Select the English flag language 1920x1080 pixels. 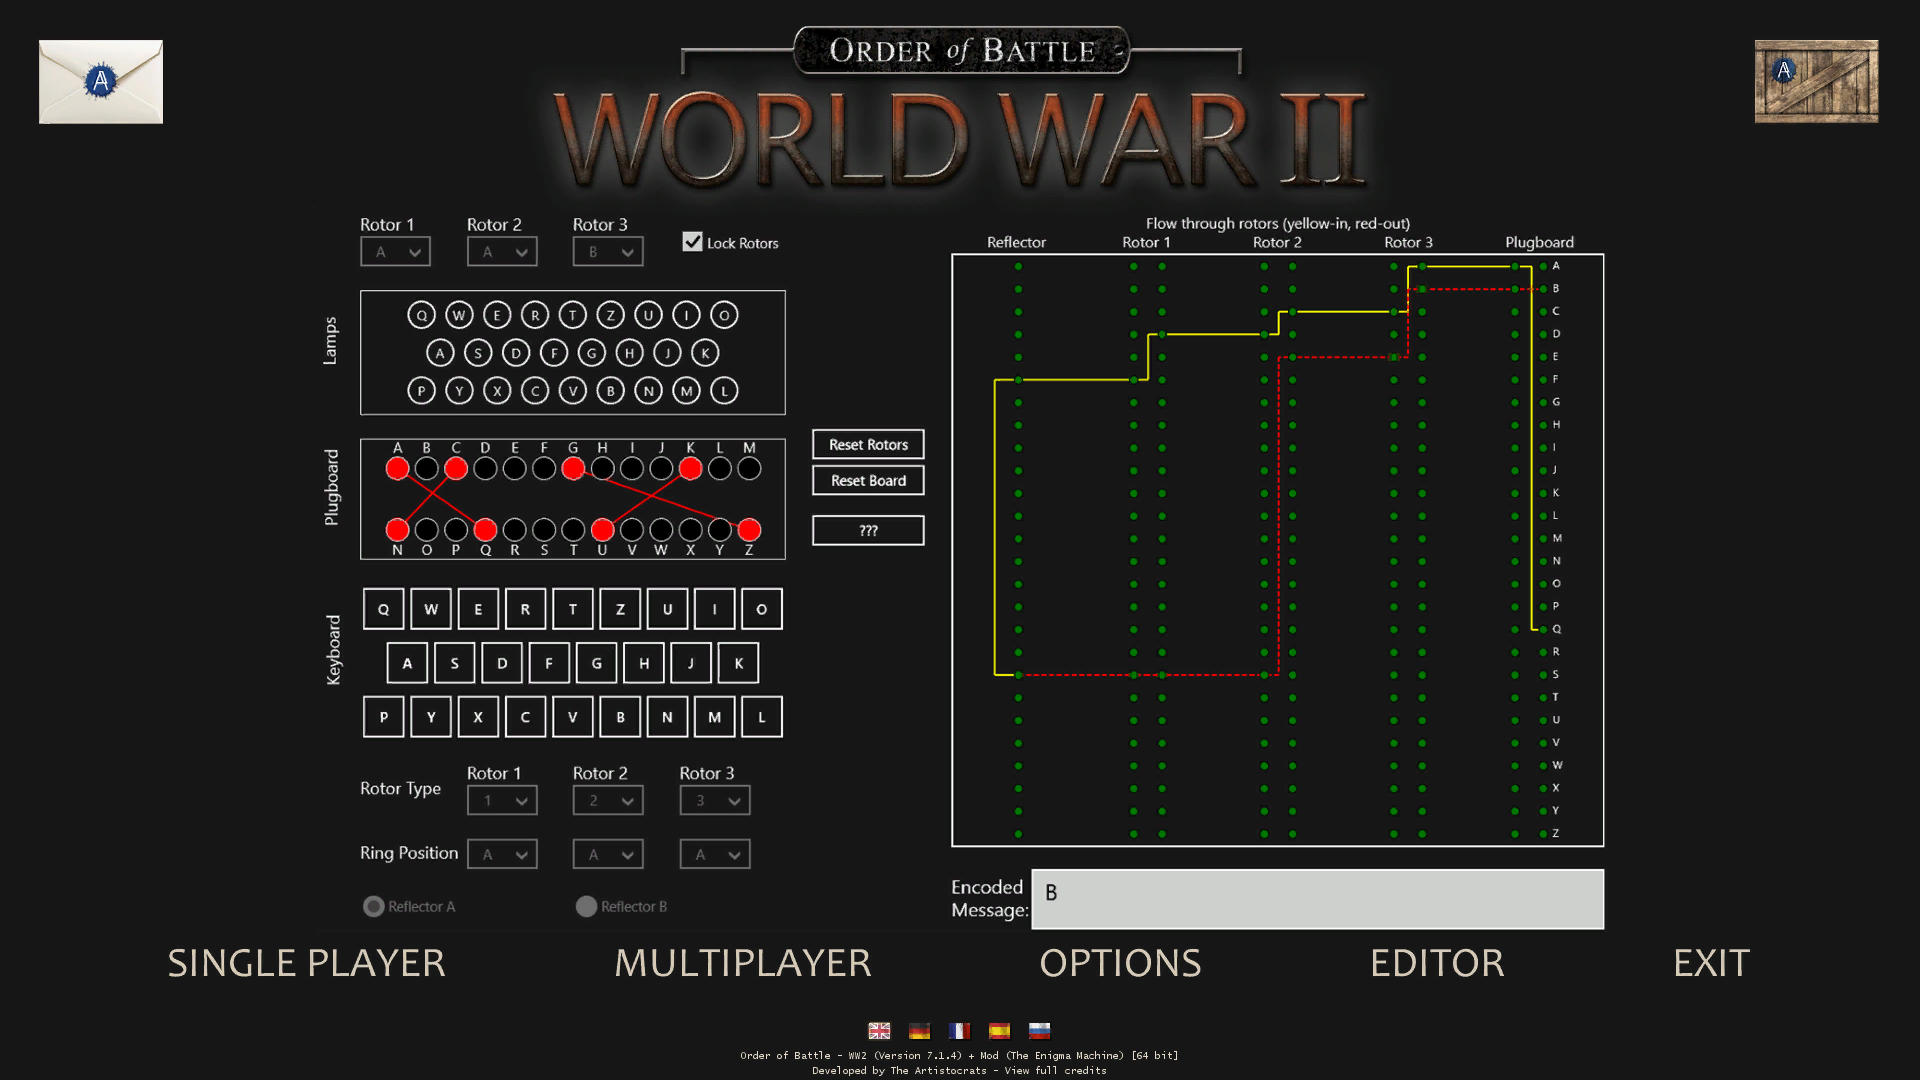click(879, 1031)
